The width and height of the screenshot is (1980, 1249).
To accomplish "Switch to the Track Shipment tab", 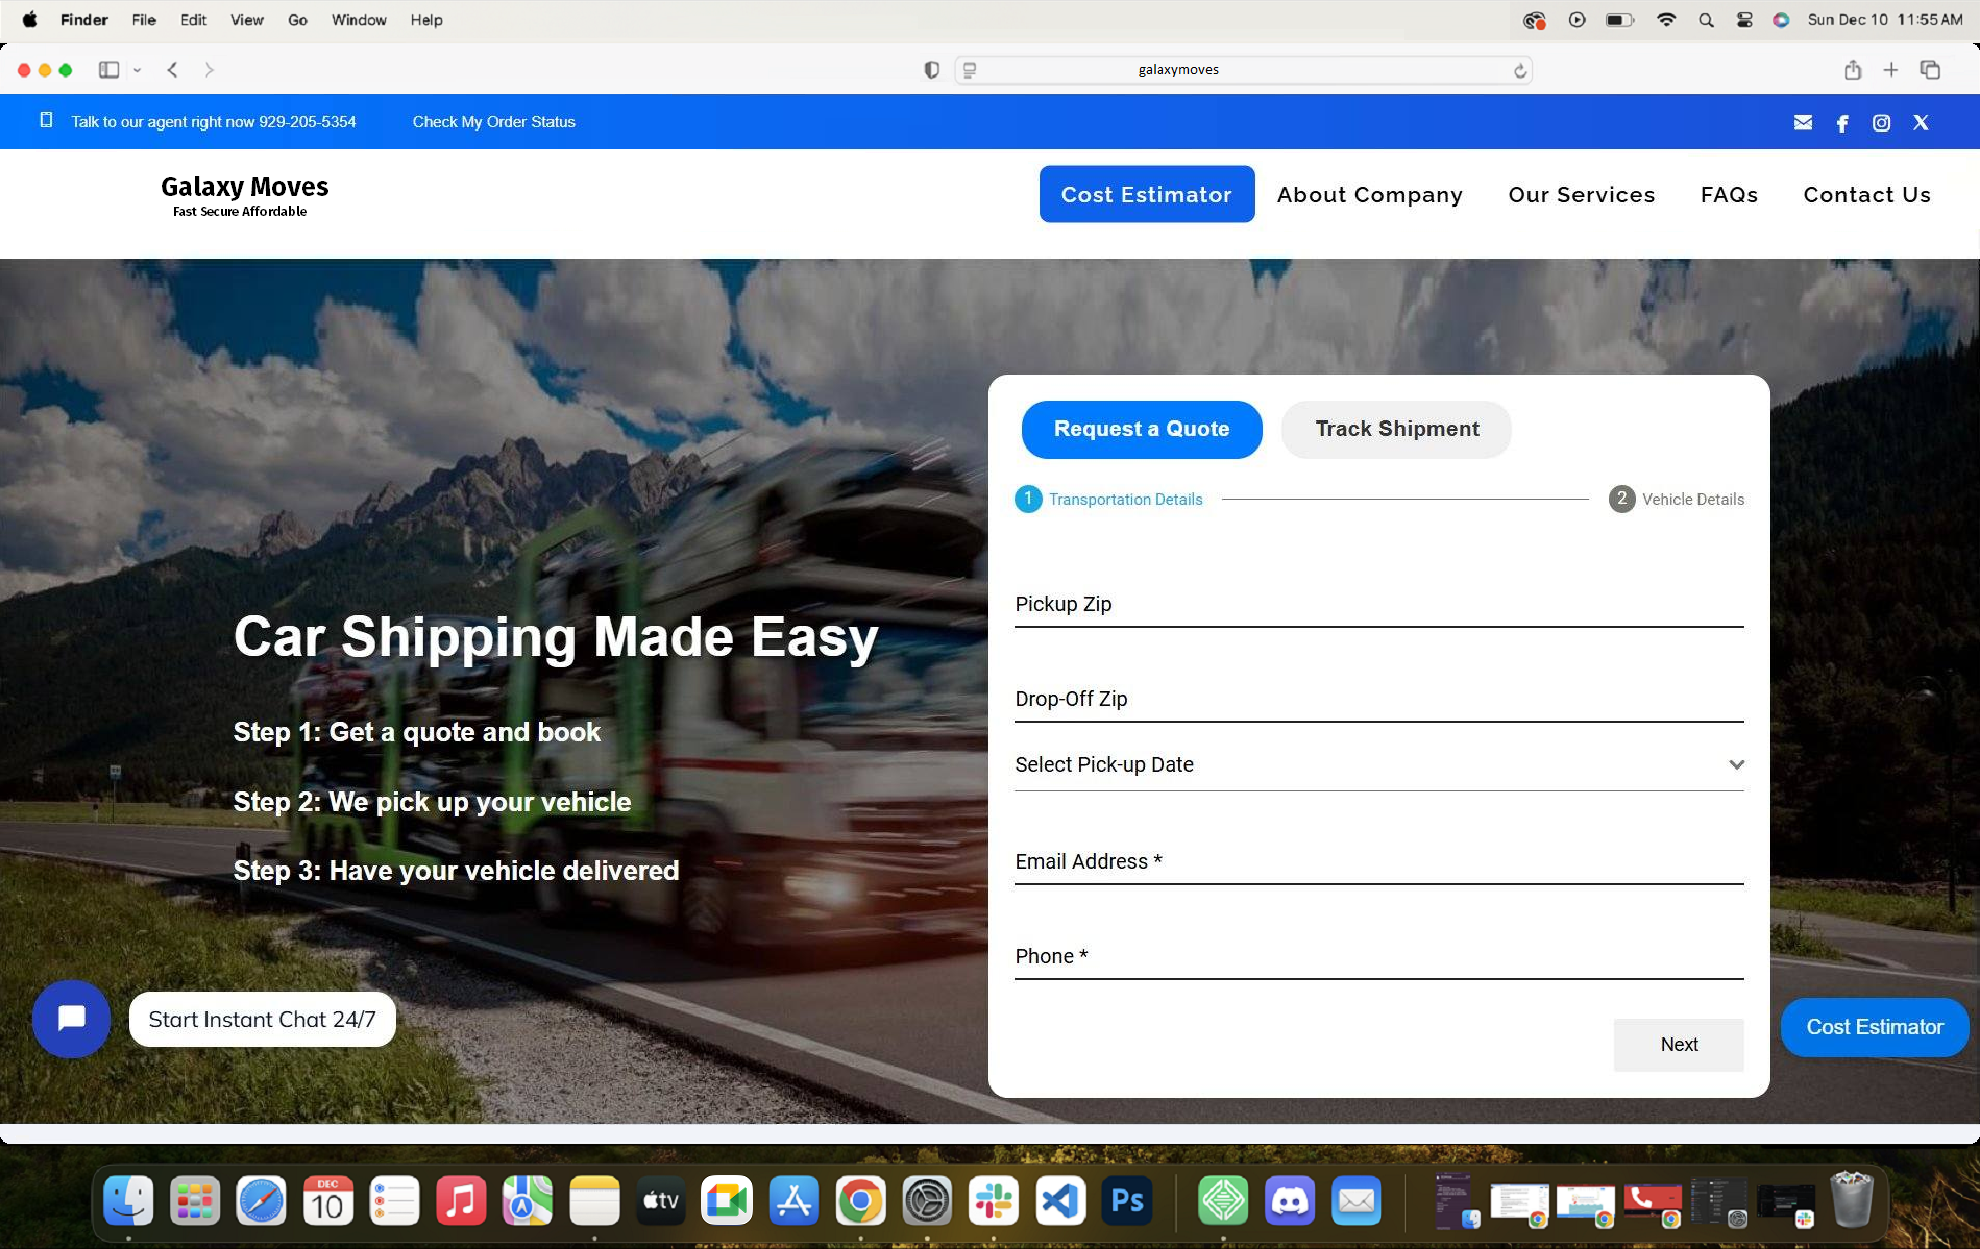I will coord(1396,429).
